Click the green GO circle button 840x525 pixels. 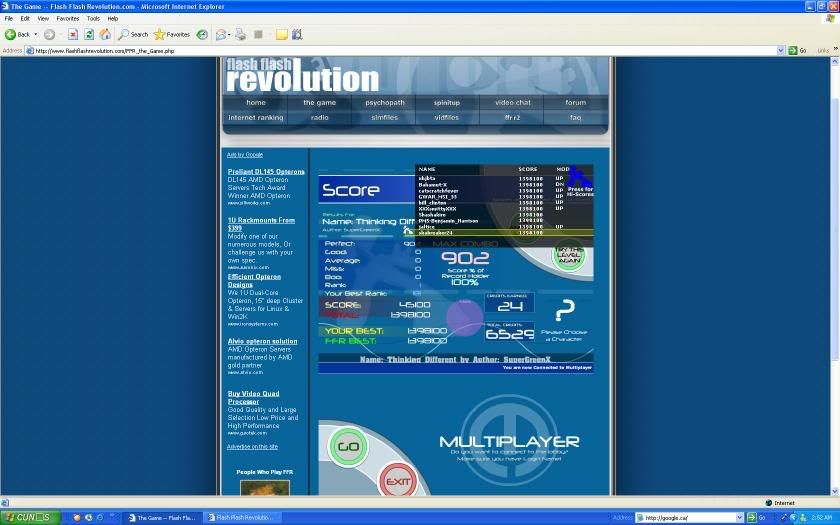point(348,446)
